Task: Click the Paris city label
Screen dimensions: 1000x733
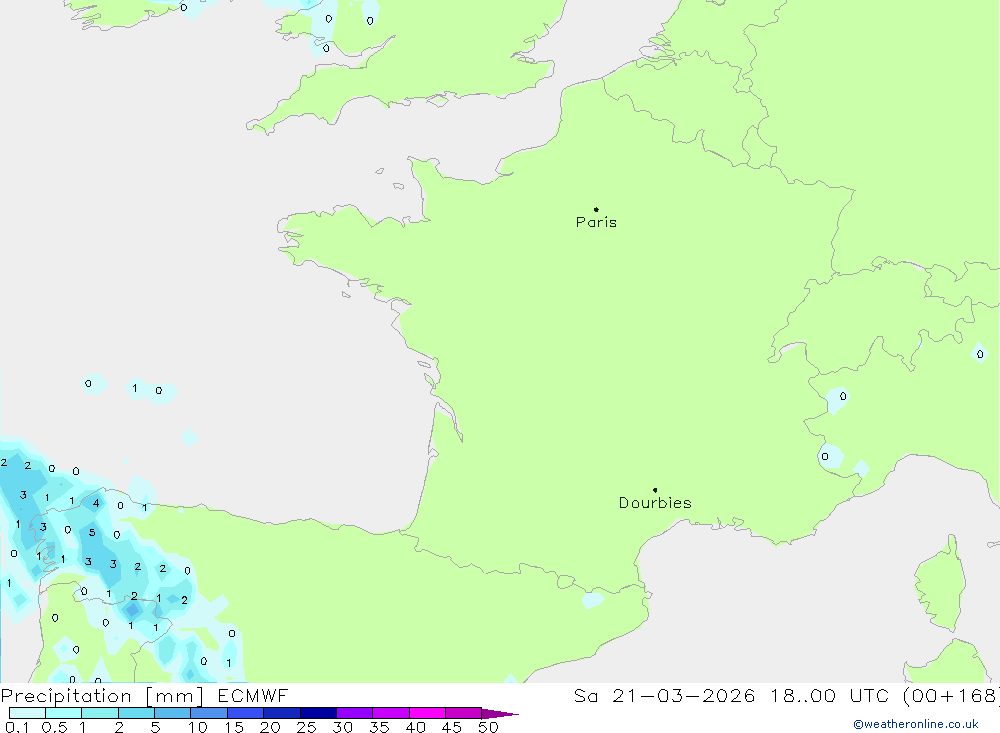Action: click(596, 222)
